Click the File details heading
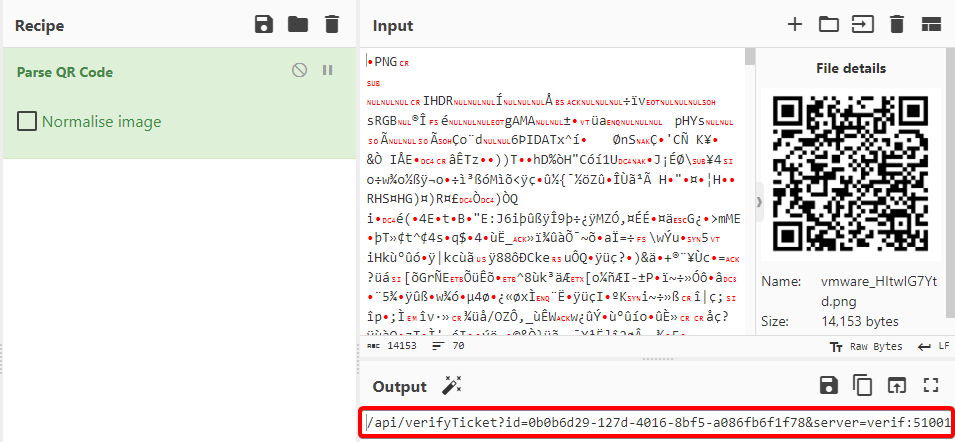 (x=851, y=68)
